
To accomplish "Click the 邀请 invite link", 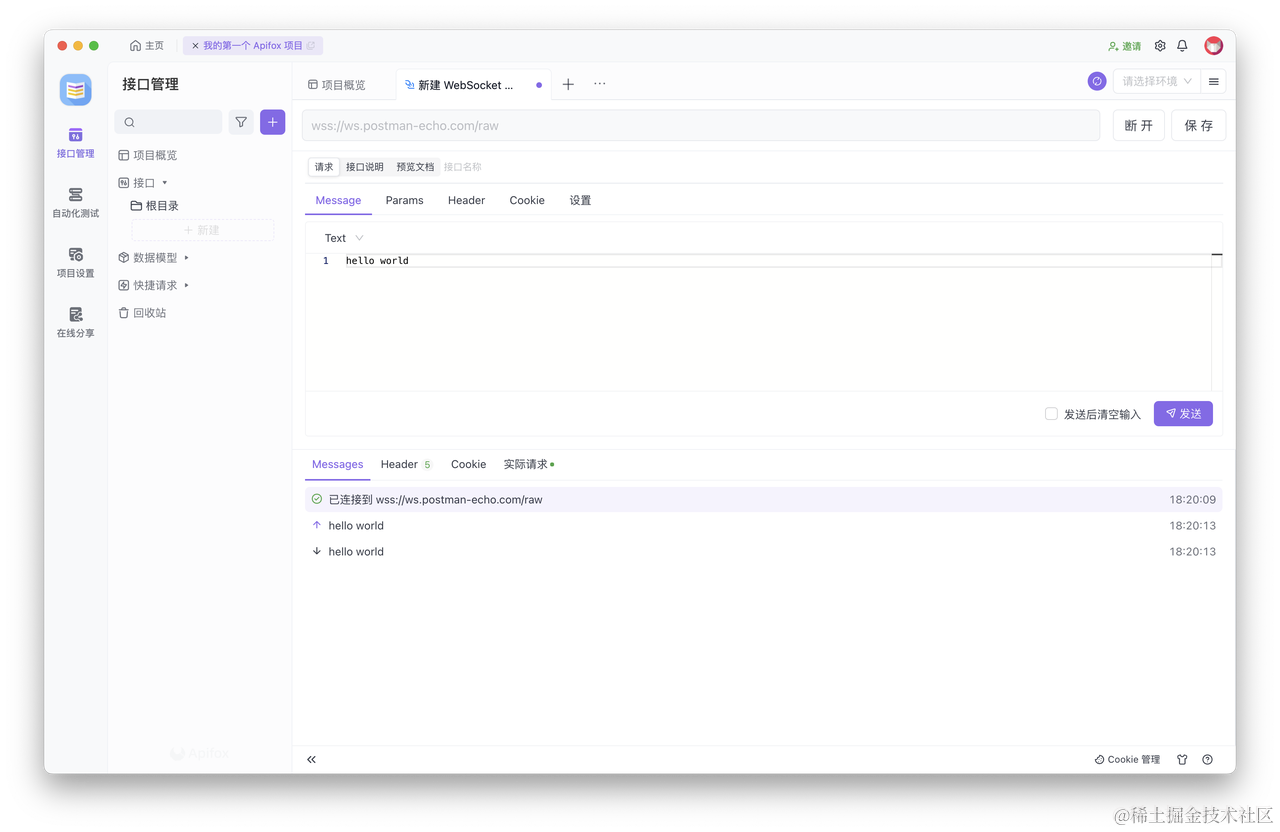I will tap(1124, 46).
